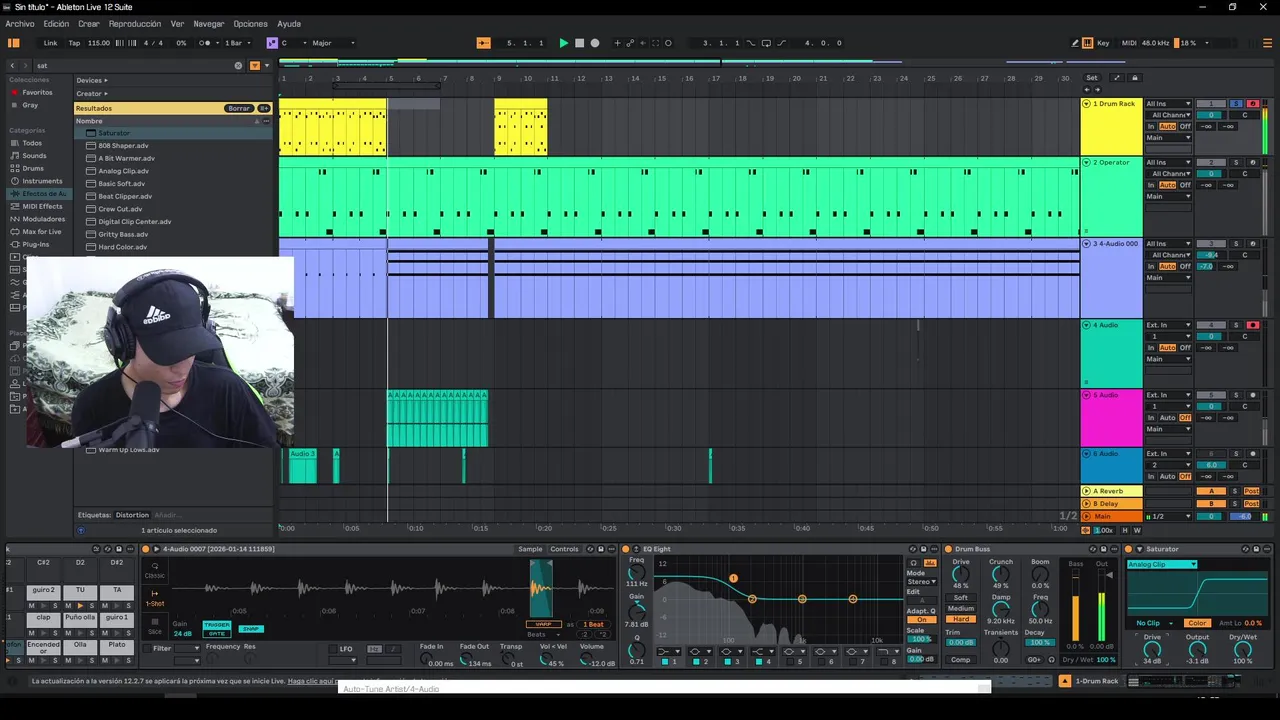1280x720 pixels.
Task: Select MIDI Effects category
Action: (42, 206)
